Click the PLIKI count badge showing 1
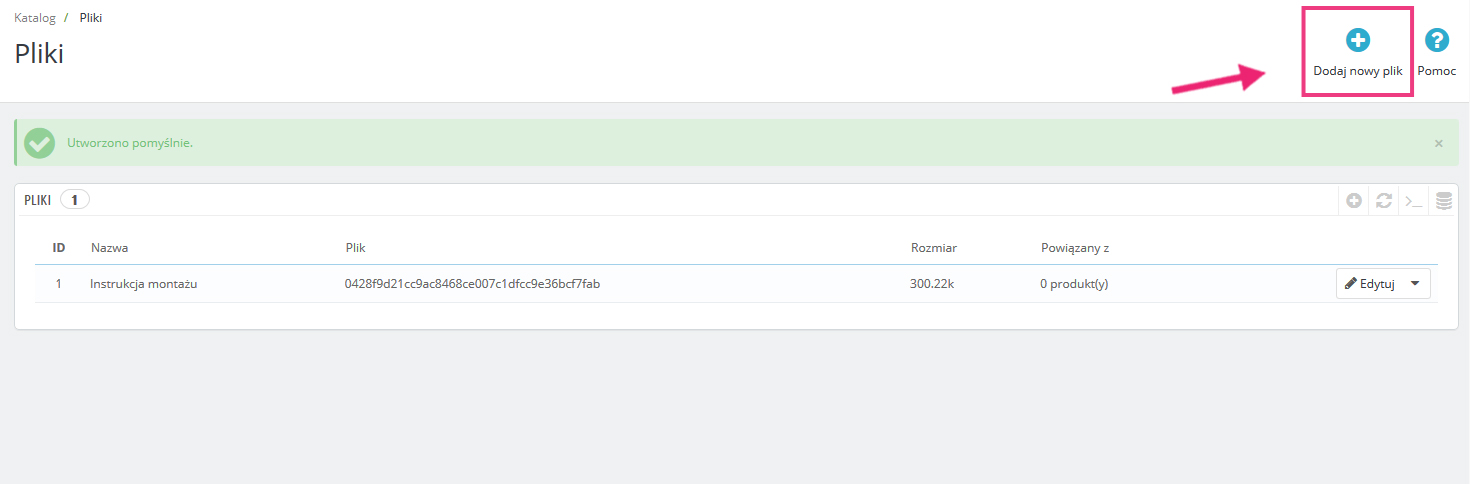The image size is (1470, 484). (x=75, y=200)
